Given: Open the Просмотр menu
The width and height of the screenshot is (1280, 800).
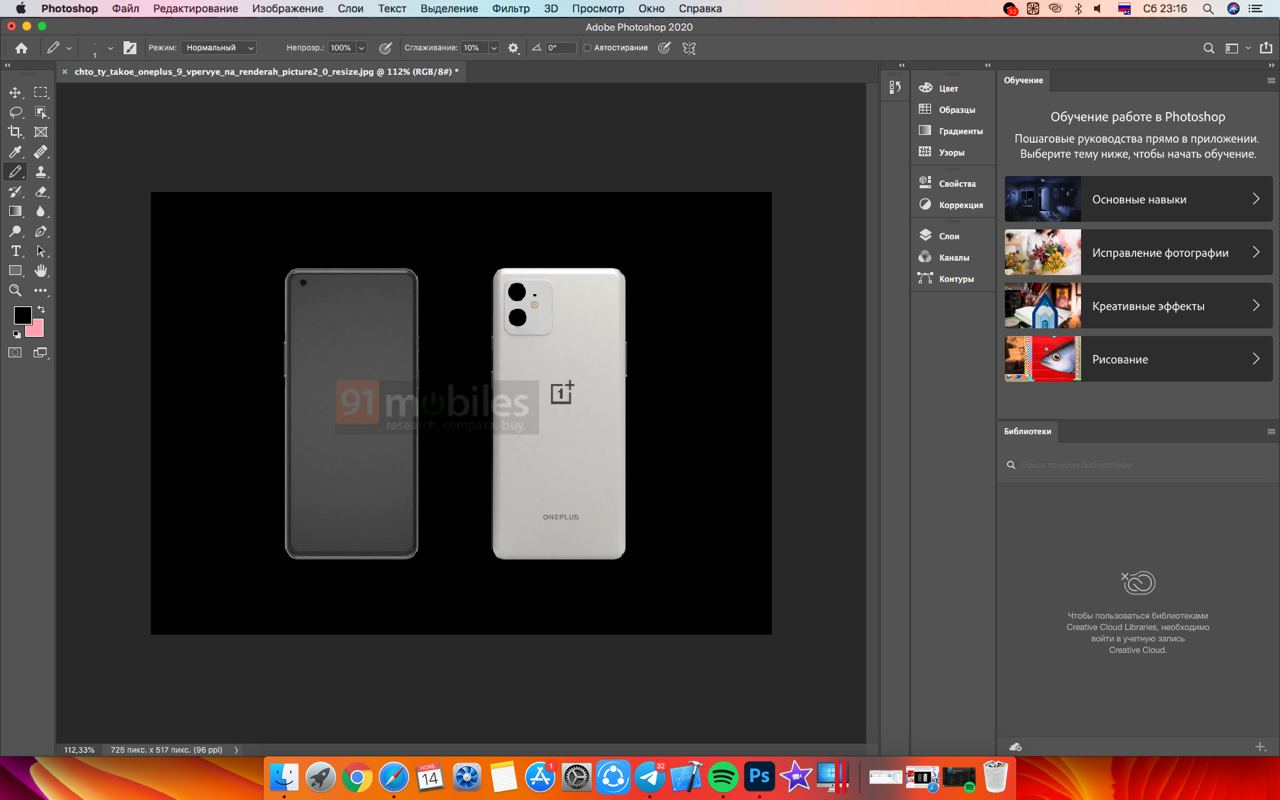Looking at the screenshot, I should 598,8.
